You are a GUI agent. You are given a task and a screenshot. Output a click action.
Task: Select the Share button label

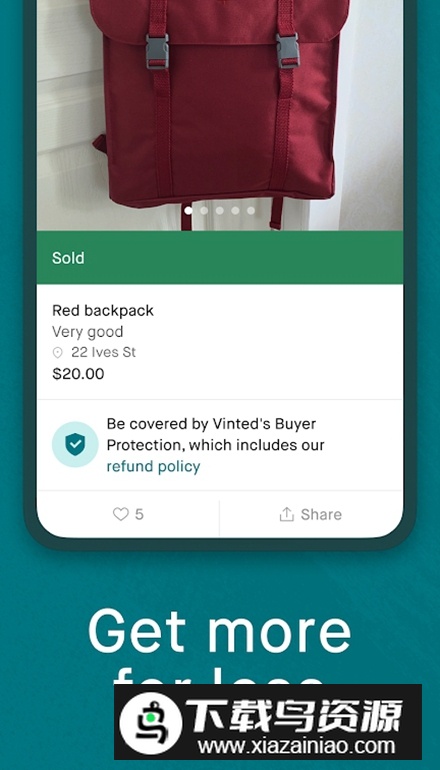click(321, 514)
